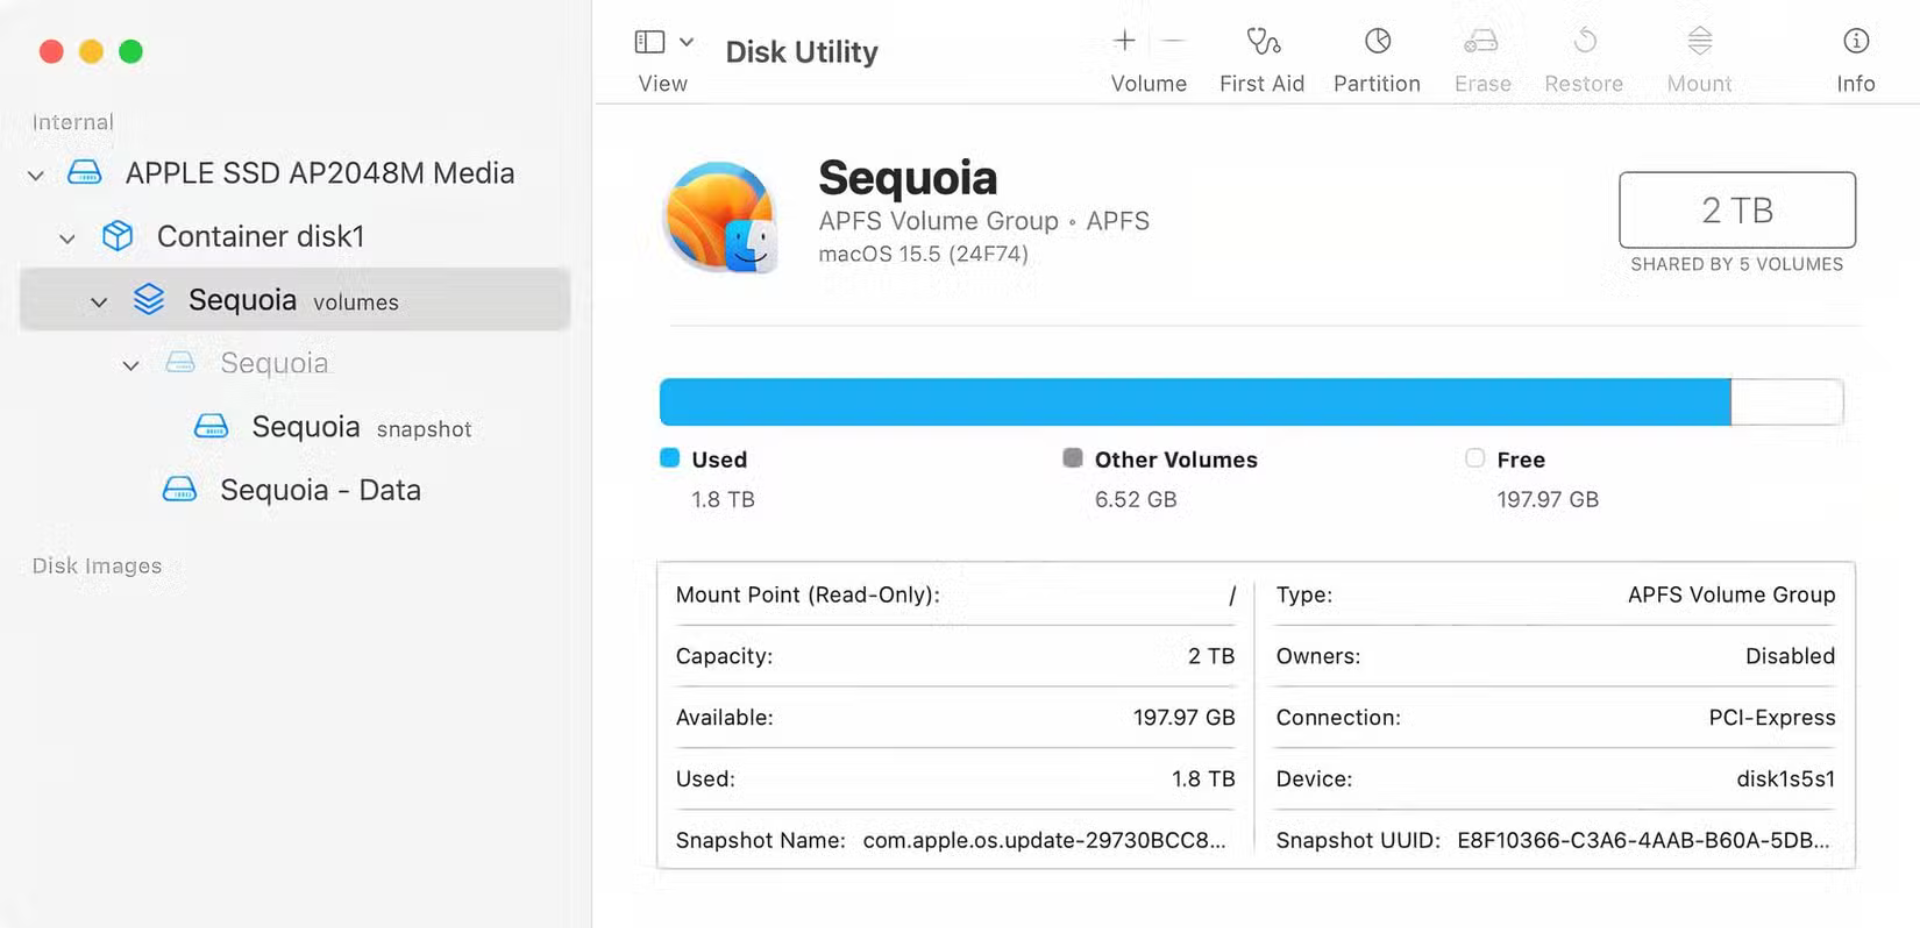Collapse the Container disk1 disclosure arrow
This screenshot has width=1920, height=928.
point(67,239)
